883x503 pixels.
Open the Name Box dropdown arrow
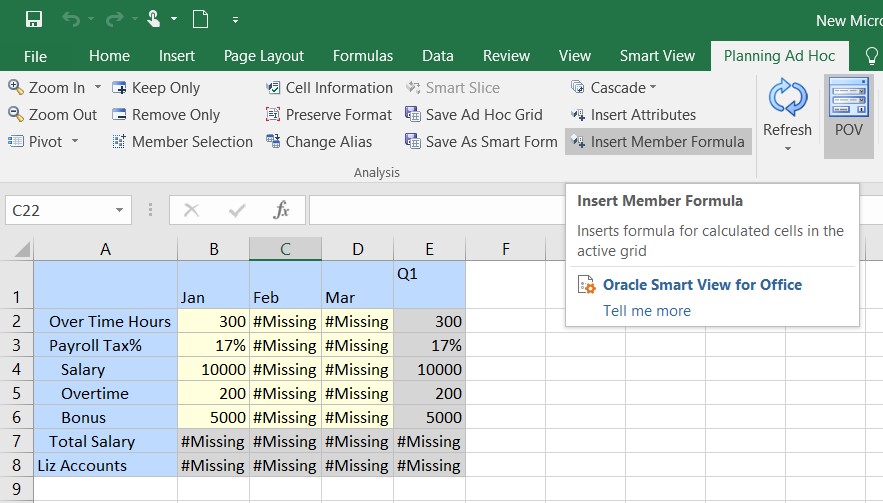tap(120, 211)
